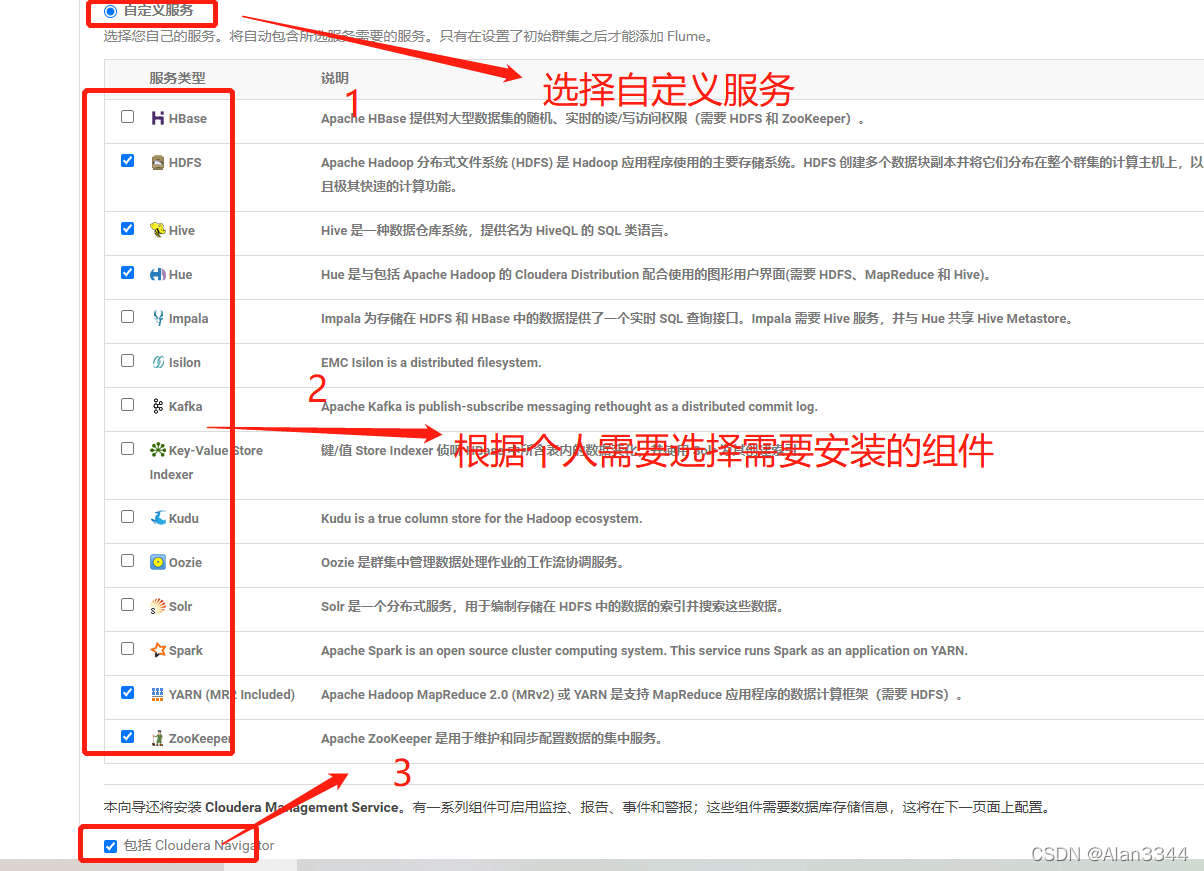
Task: Click the Impala service icon
Action: coord(158,318)
